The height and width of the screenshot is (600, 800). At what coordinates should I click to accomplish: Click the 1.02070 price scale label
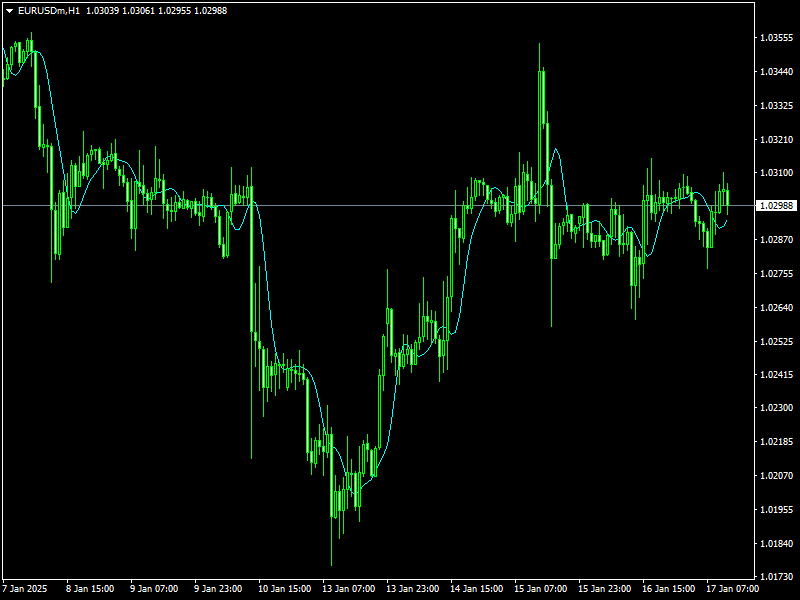click(x=777, y=476)
